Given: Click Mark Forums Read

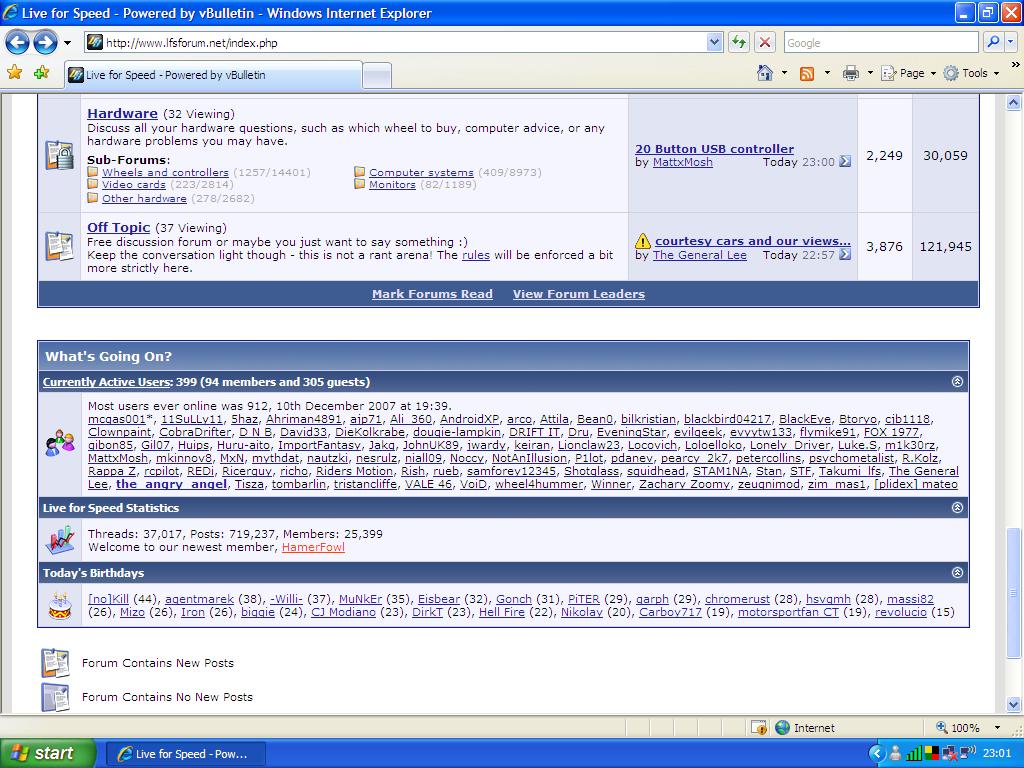Looking at the screenshot, I should click(432, 294).
